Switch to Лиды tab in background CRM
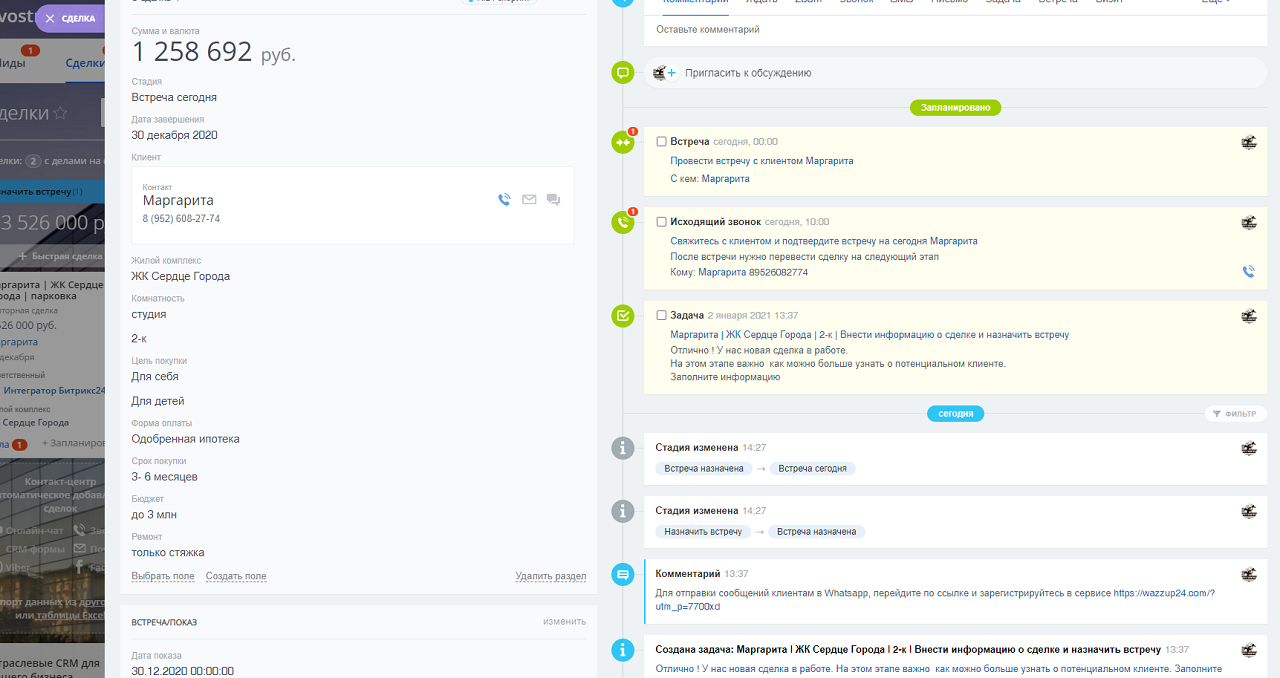This screenshot has width=1280, height=678. [13, 63]
